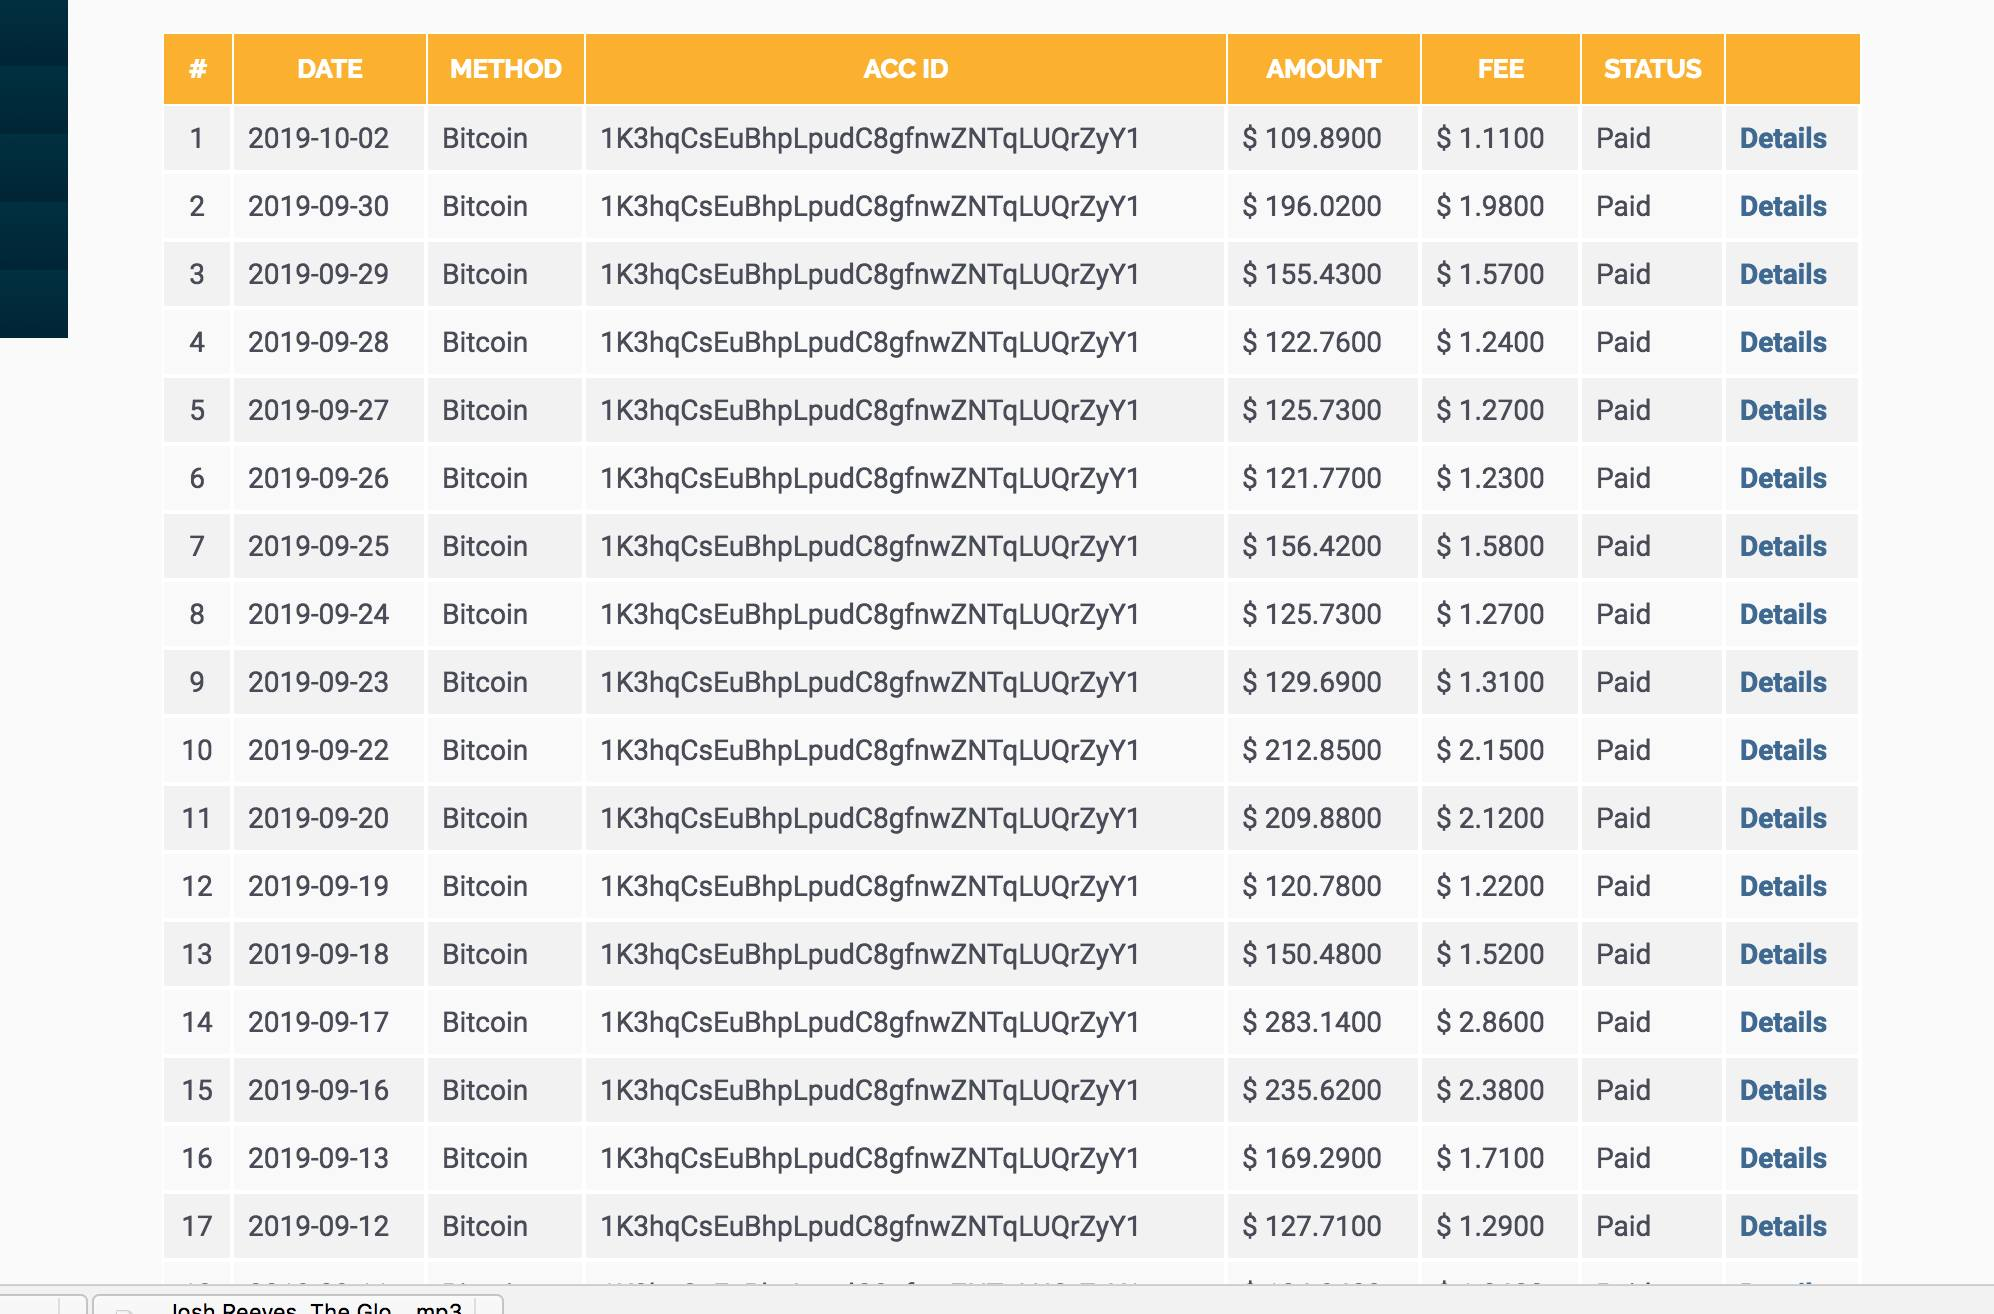Click the STATUS column header
1994x1314 pixels.
point(1651,69)
